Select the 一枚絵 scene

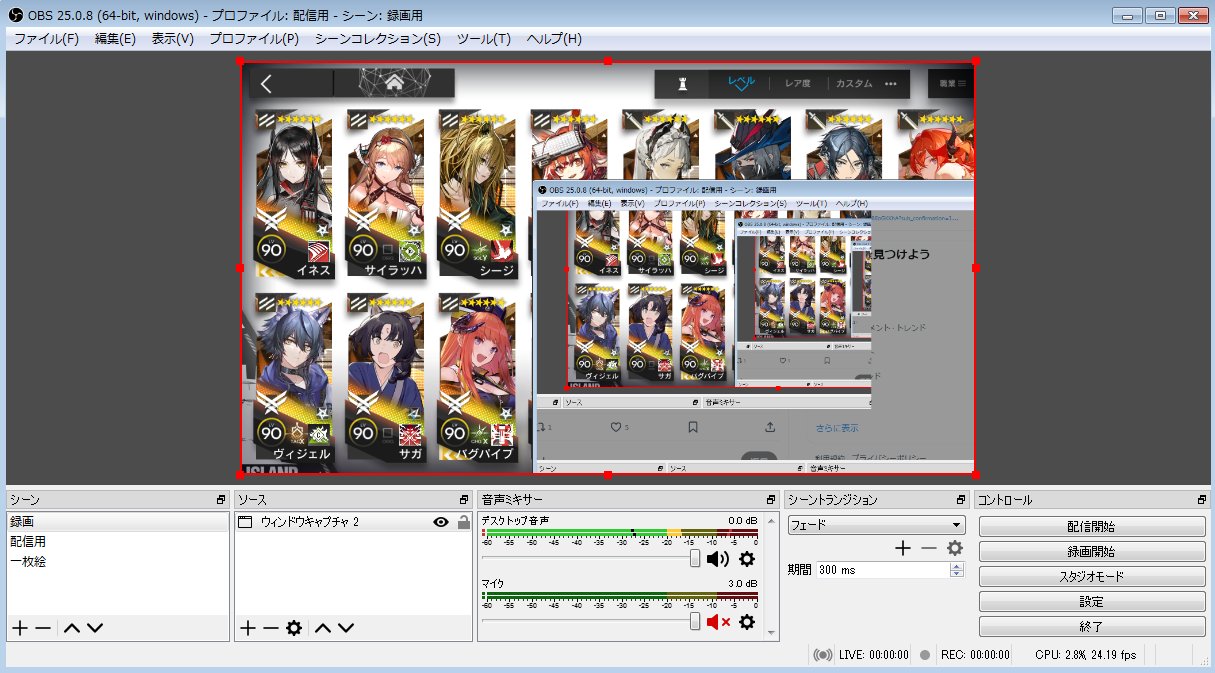[x=118, y=561]
